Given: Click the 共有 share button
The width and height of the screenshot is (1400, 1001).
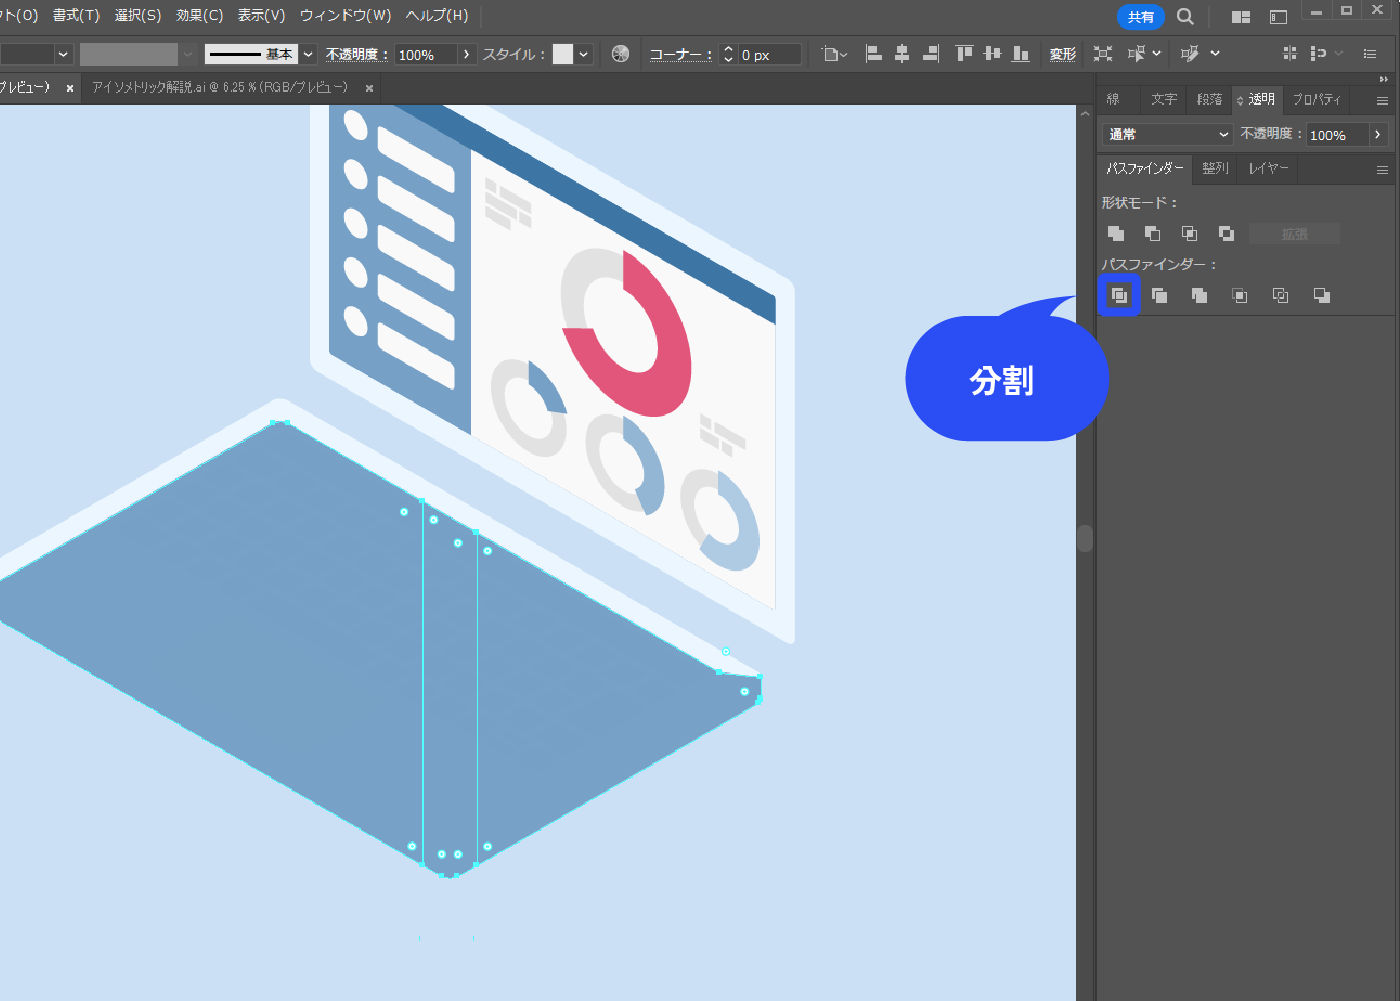Looking at the screenshot, I should (1140, 16).
